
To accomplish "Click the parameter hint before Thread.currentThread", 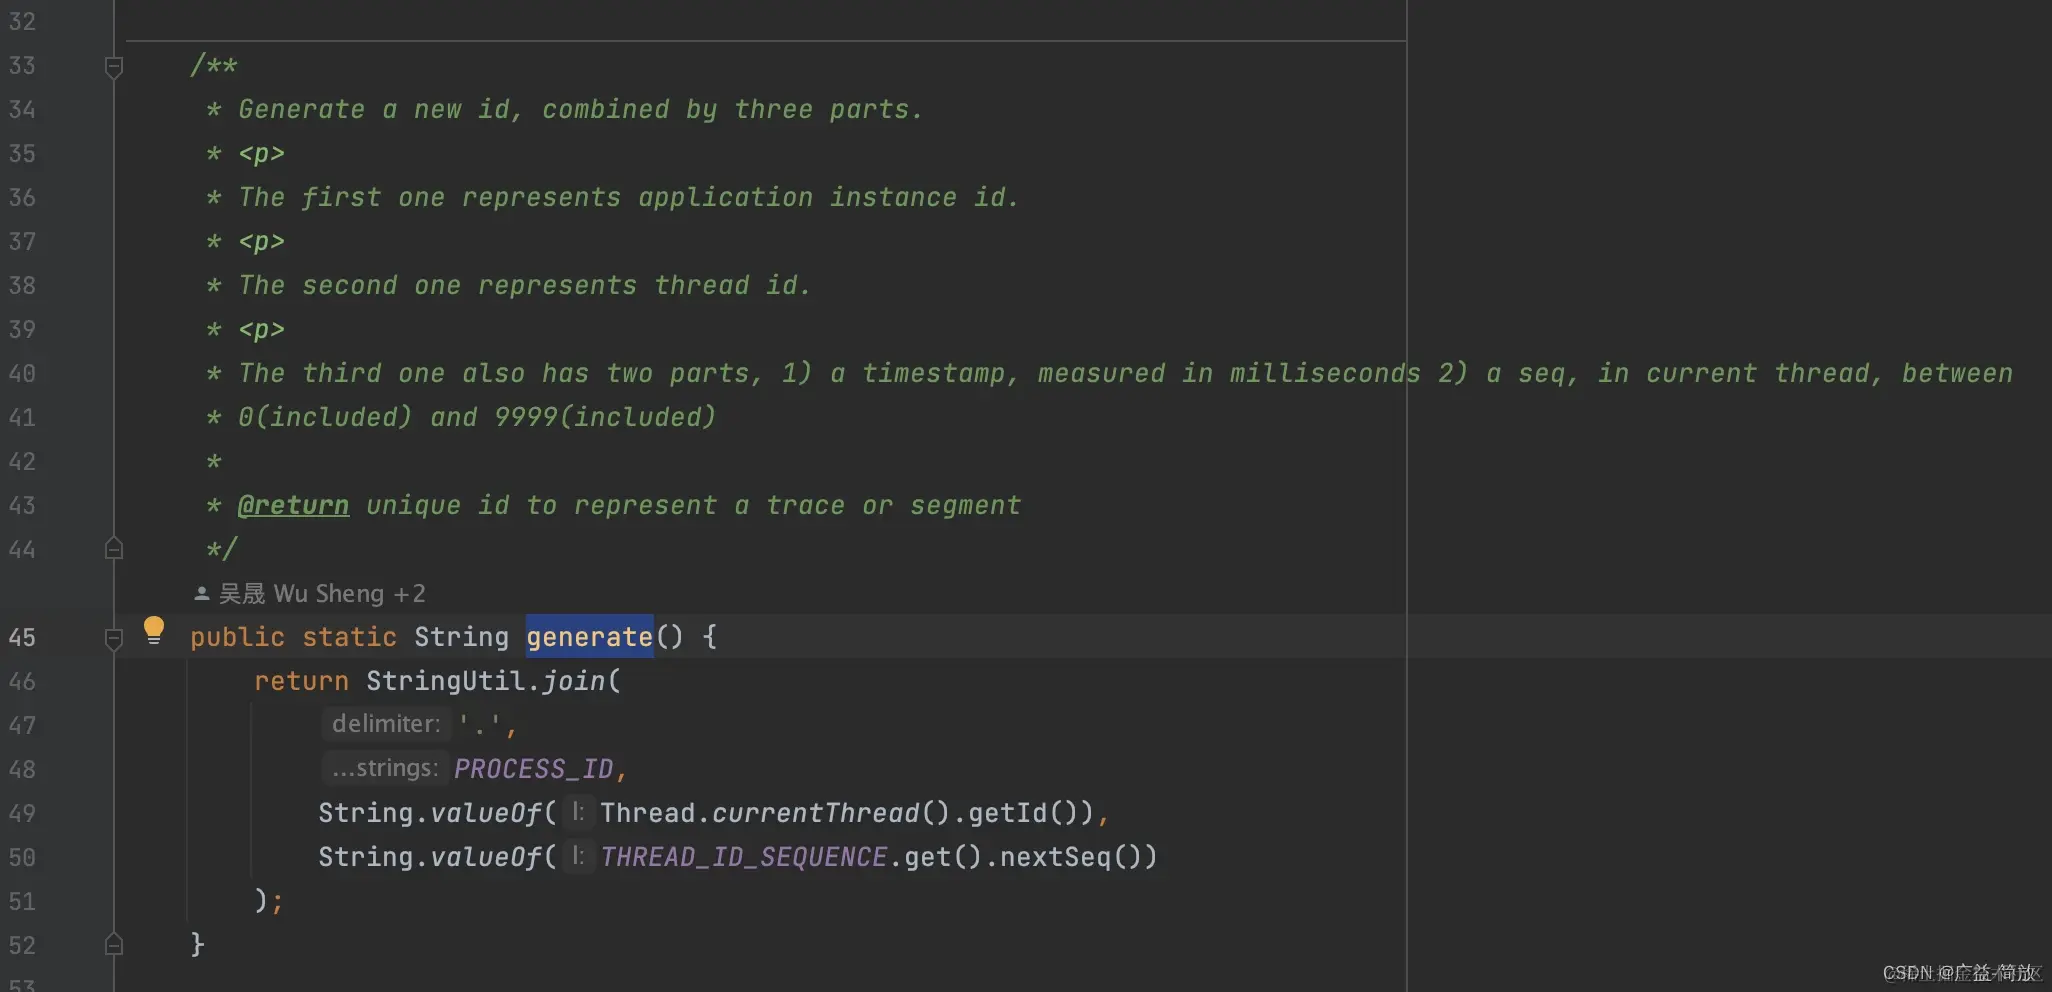I will 578,812.
